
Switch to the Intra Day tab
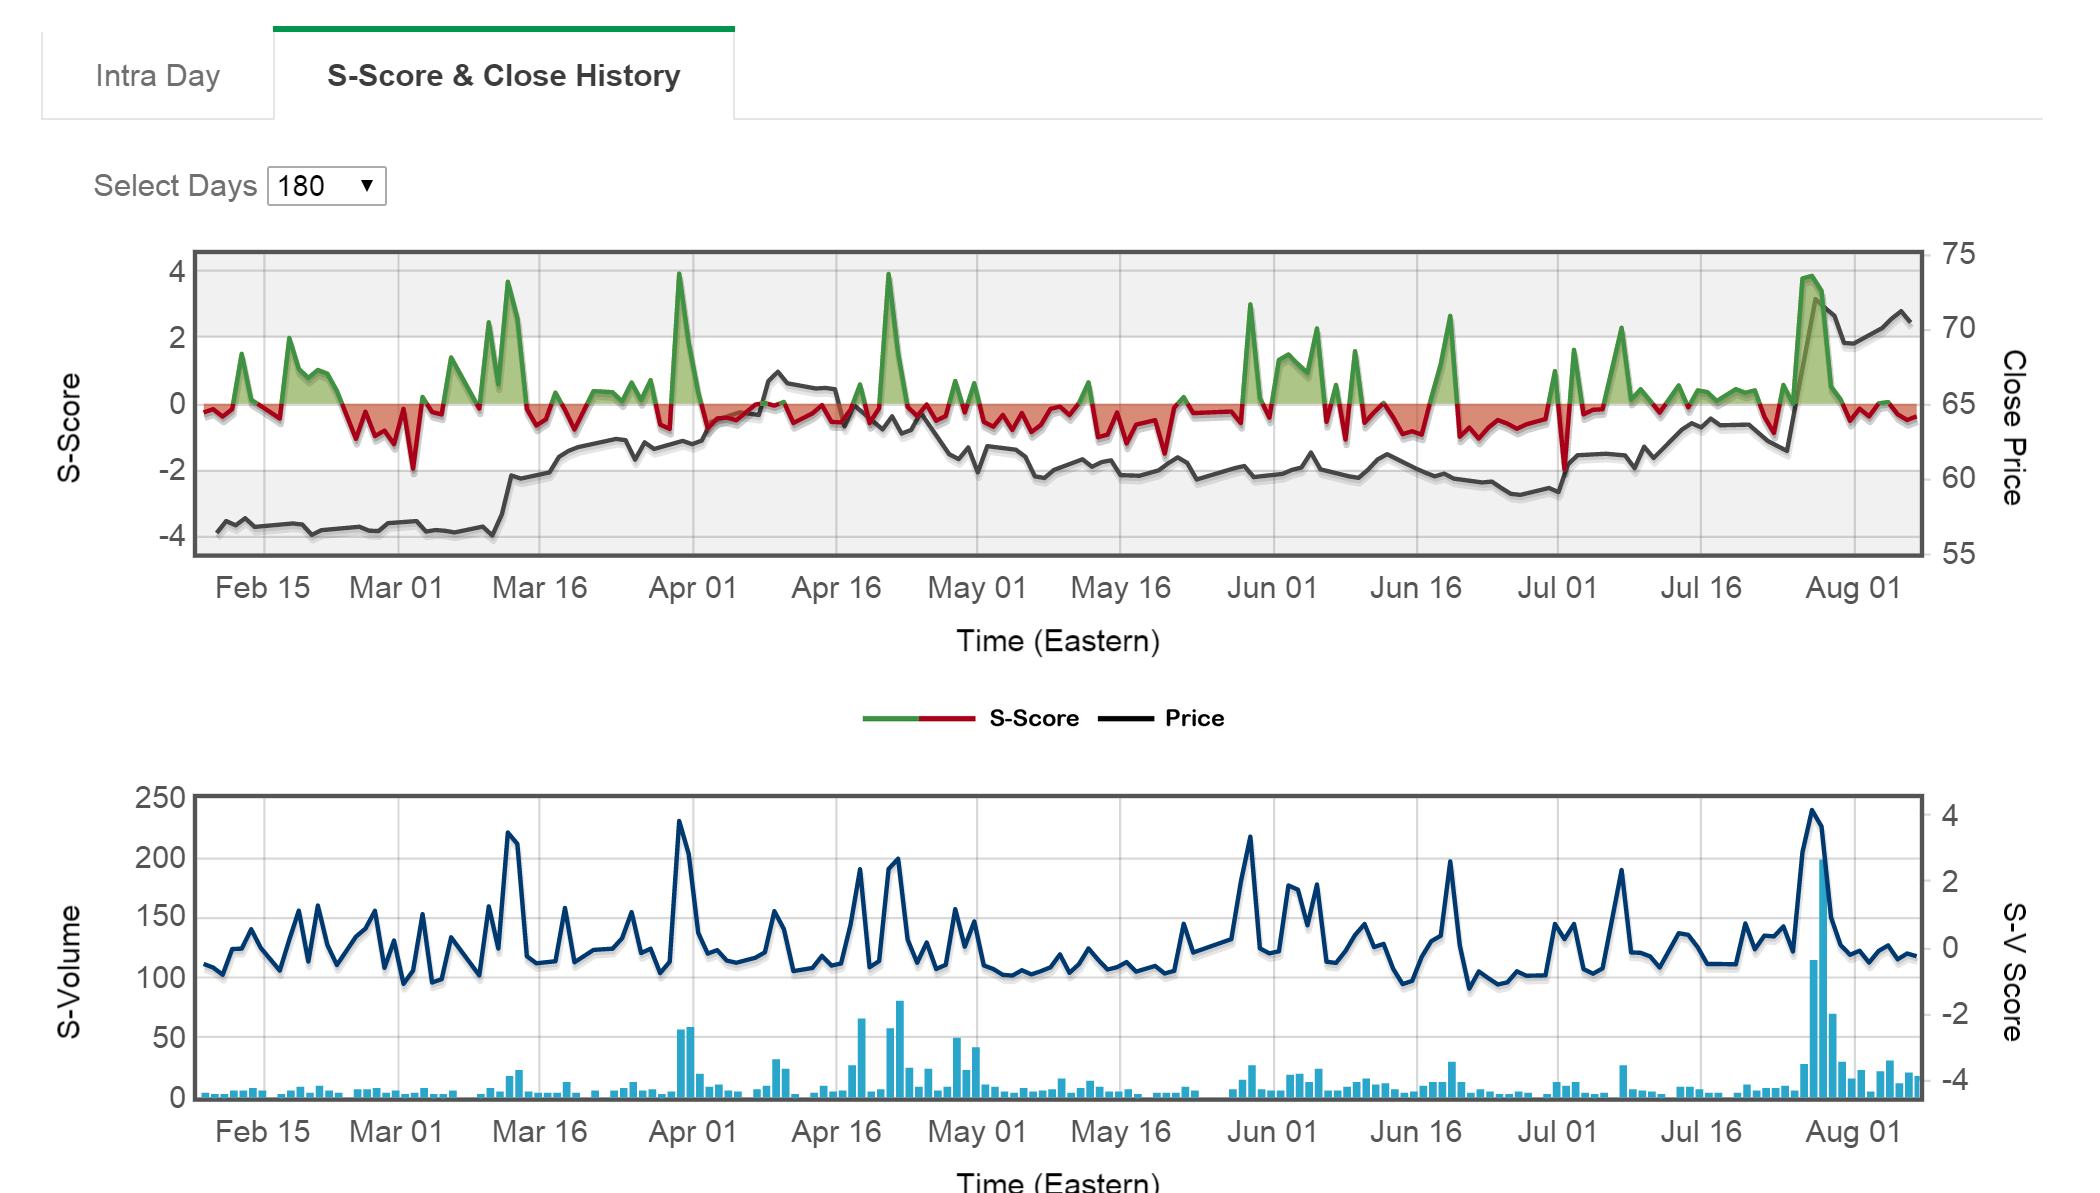coord(158,76)
